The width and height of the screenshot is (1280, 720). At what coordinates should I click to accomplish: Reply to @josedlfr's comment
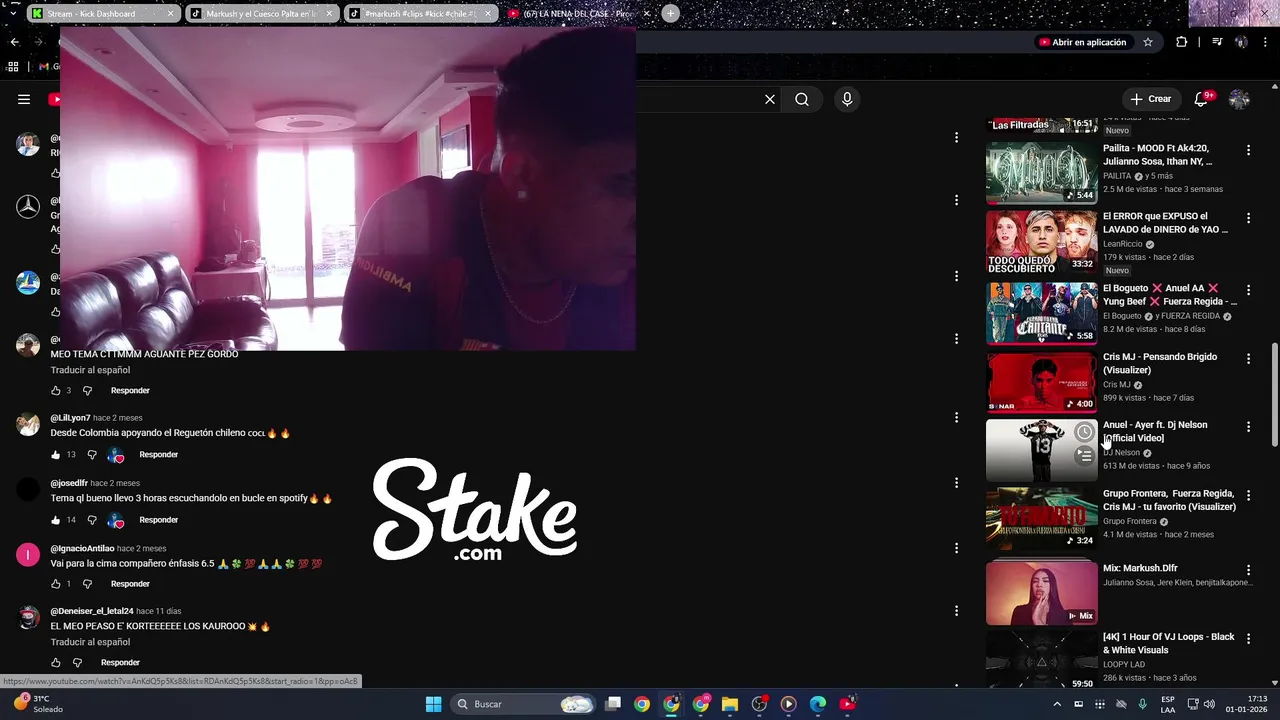click(158, 520)
